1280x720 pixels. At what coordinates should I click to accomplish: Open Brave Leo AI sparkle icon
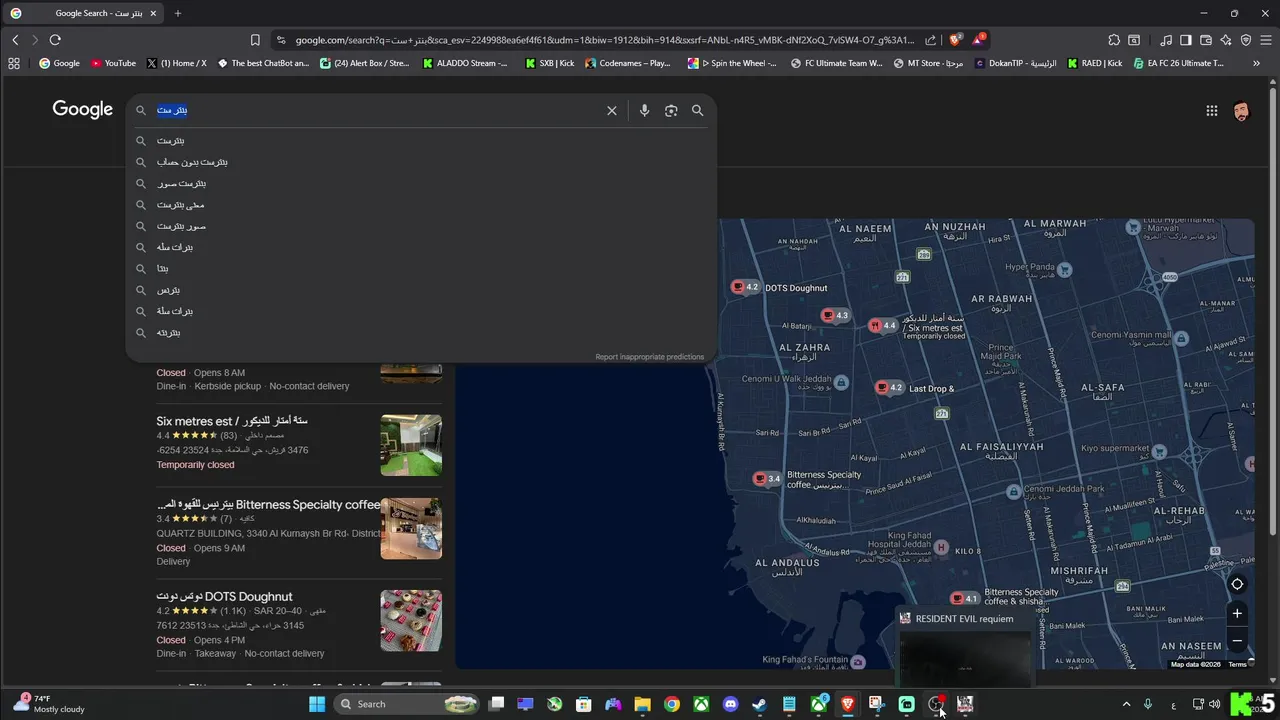[1226, 40]
